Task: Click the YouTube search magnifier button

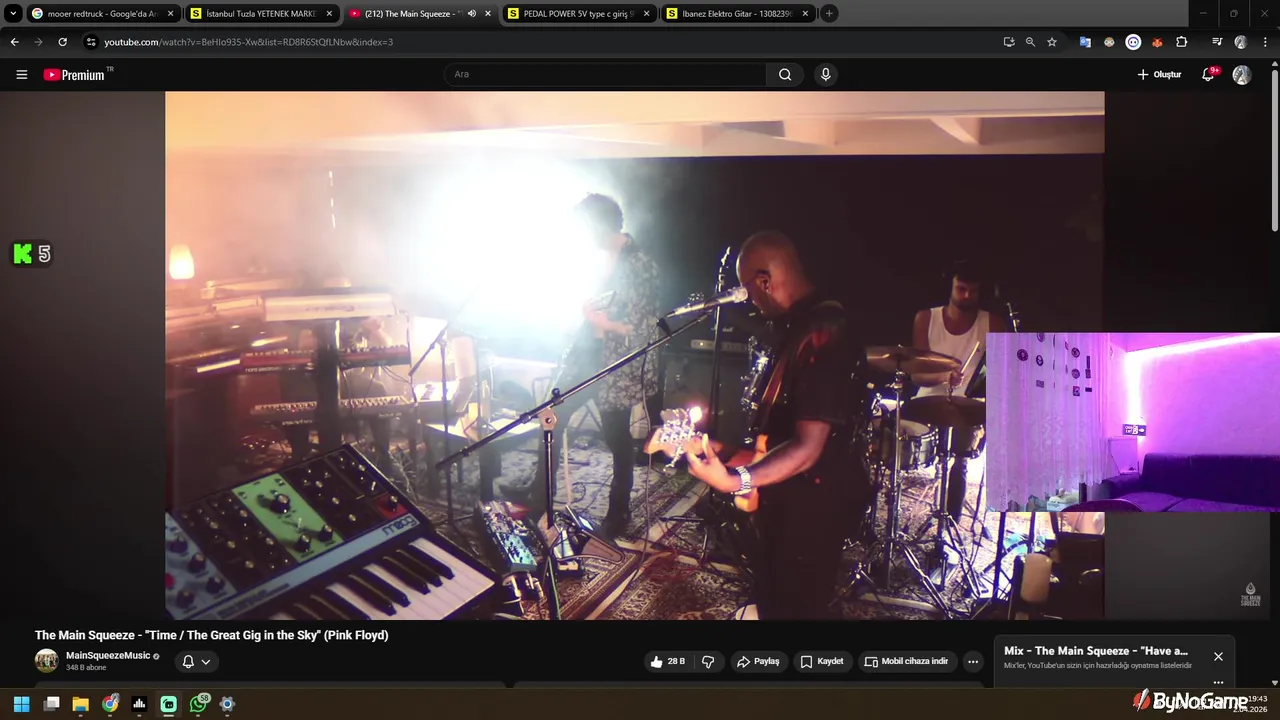Action: tap(785, 74)
